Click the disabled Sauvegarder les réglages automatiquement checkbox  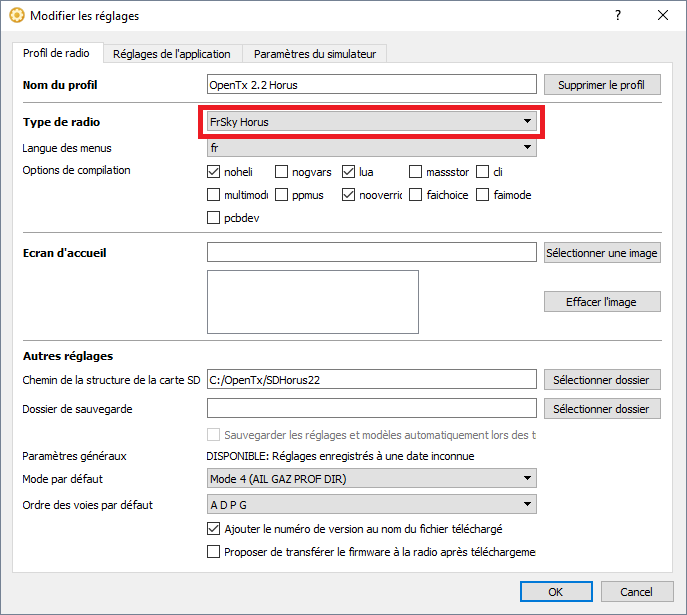click(213, 435)
